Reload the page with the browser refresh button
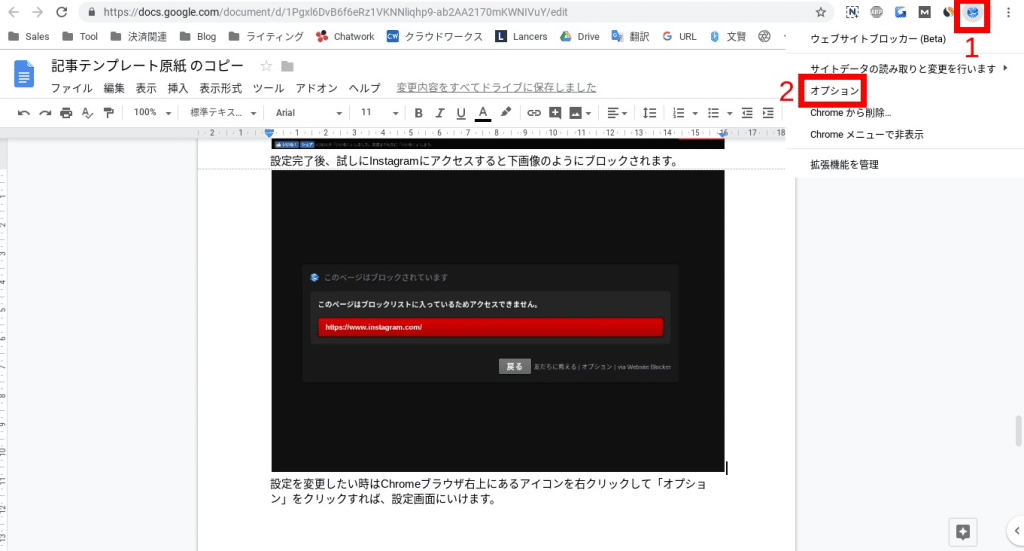Screen dimensions: 1024x551 pos(62,12)
